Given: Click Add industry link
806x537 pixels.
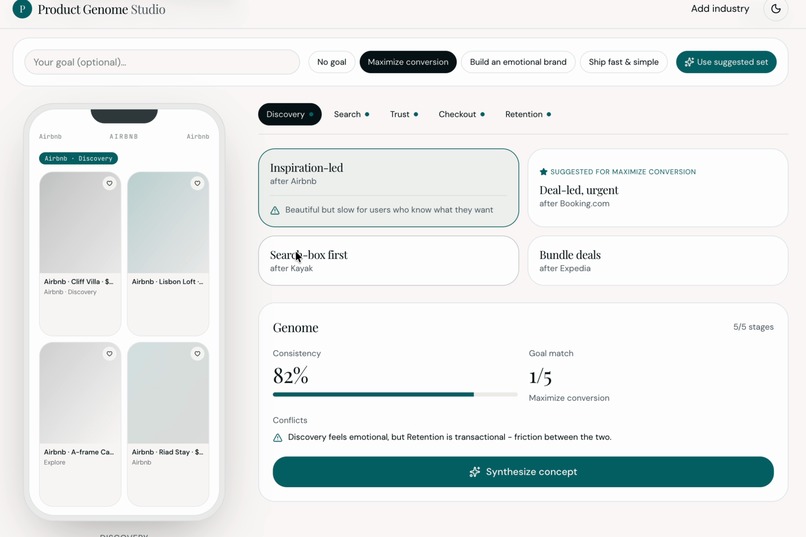Looking at the screenshot, I should 720,9.
